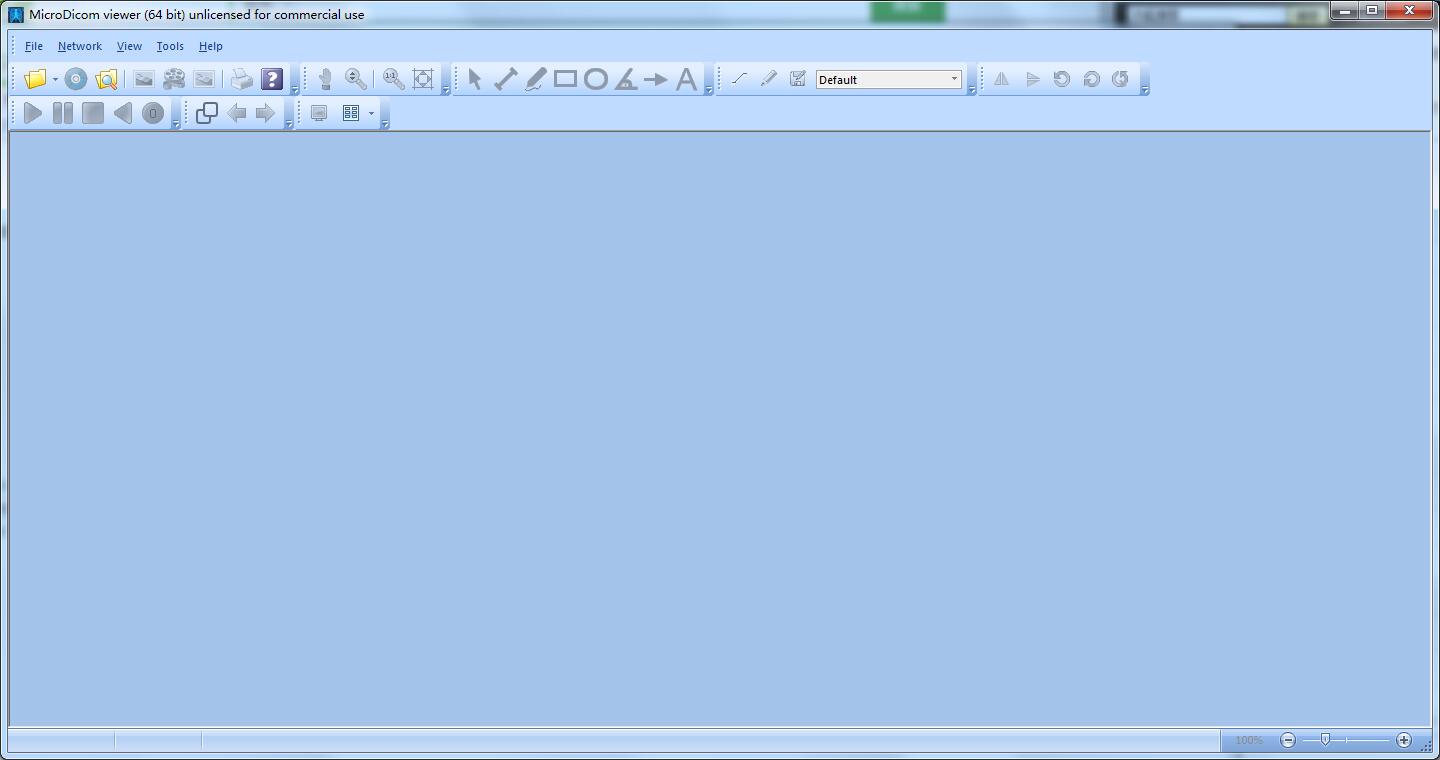Image resolution: width=1440 pixels, height=760 pixels.
Task: Open the Help menu
Action: pyautogui.click(x=210, y=46)
